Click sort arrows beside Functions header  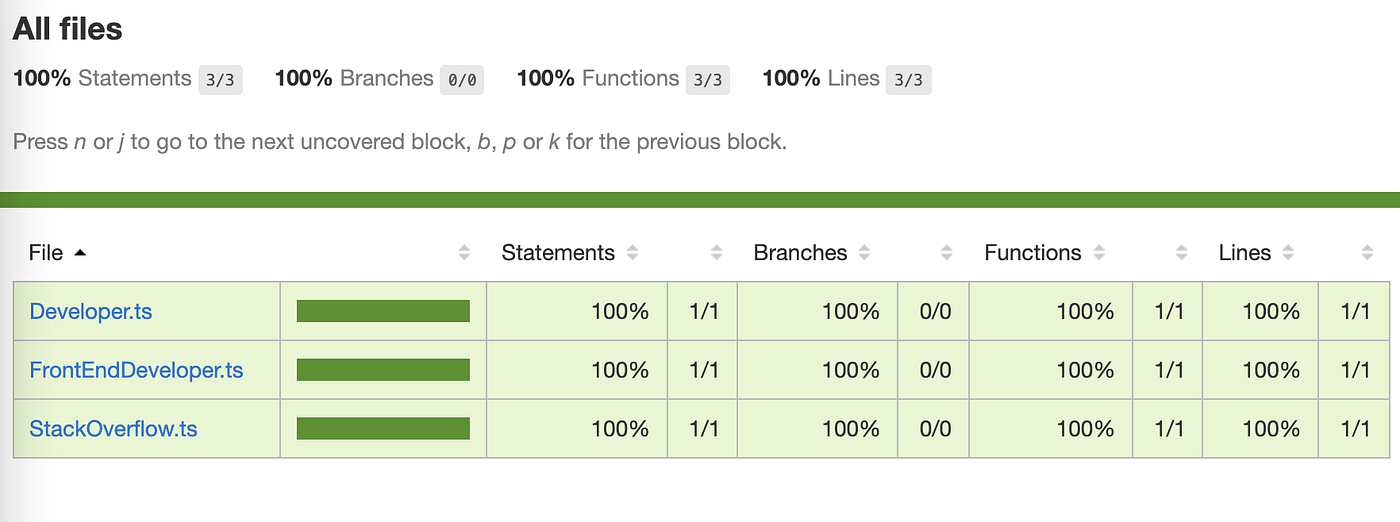click(1098, 253)
